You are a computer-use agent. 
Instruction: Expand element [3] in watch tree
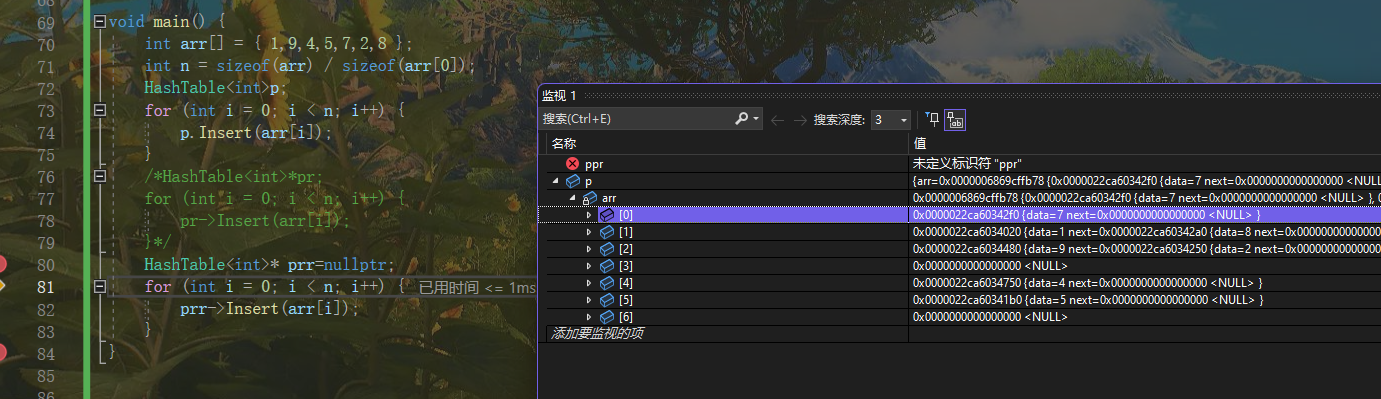(x=589, y=266)
